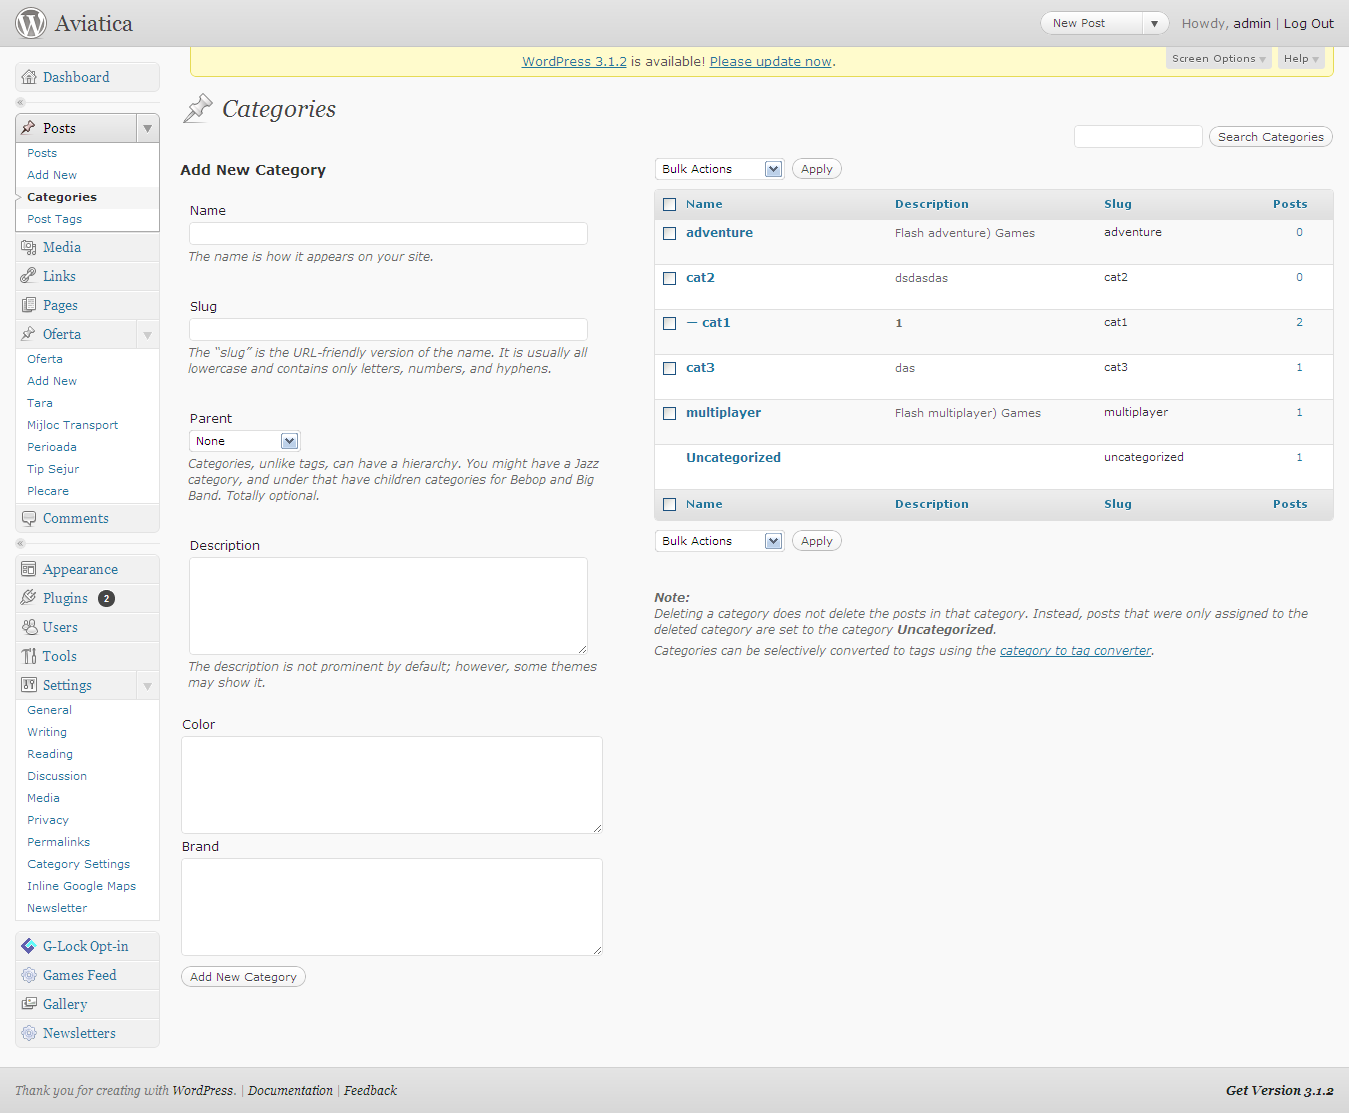The height and width of the screenshot is (1113, 1349).
Task: Click the Dashboard house icon
Action: pyautogui.click(x=29, y=77)
